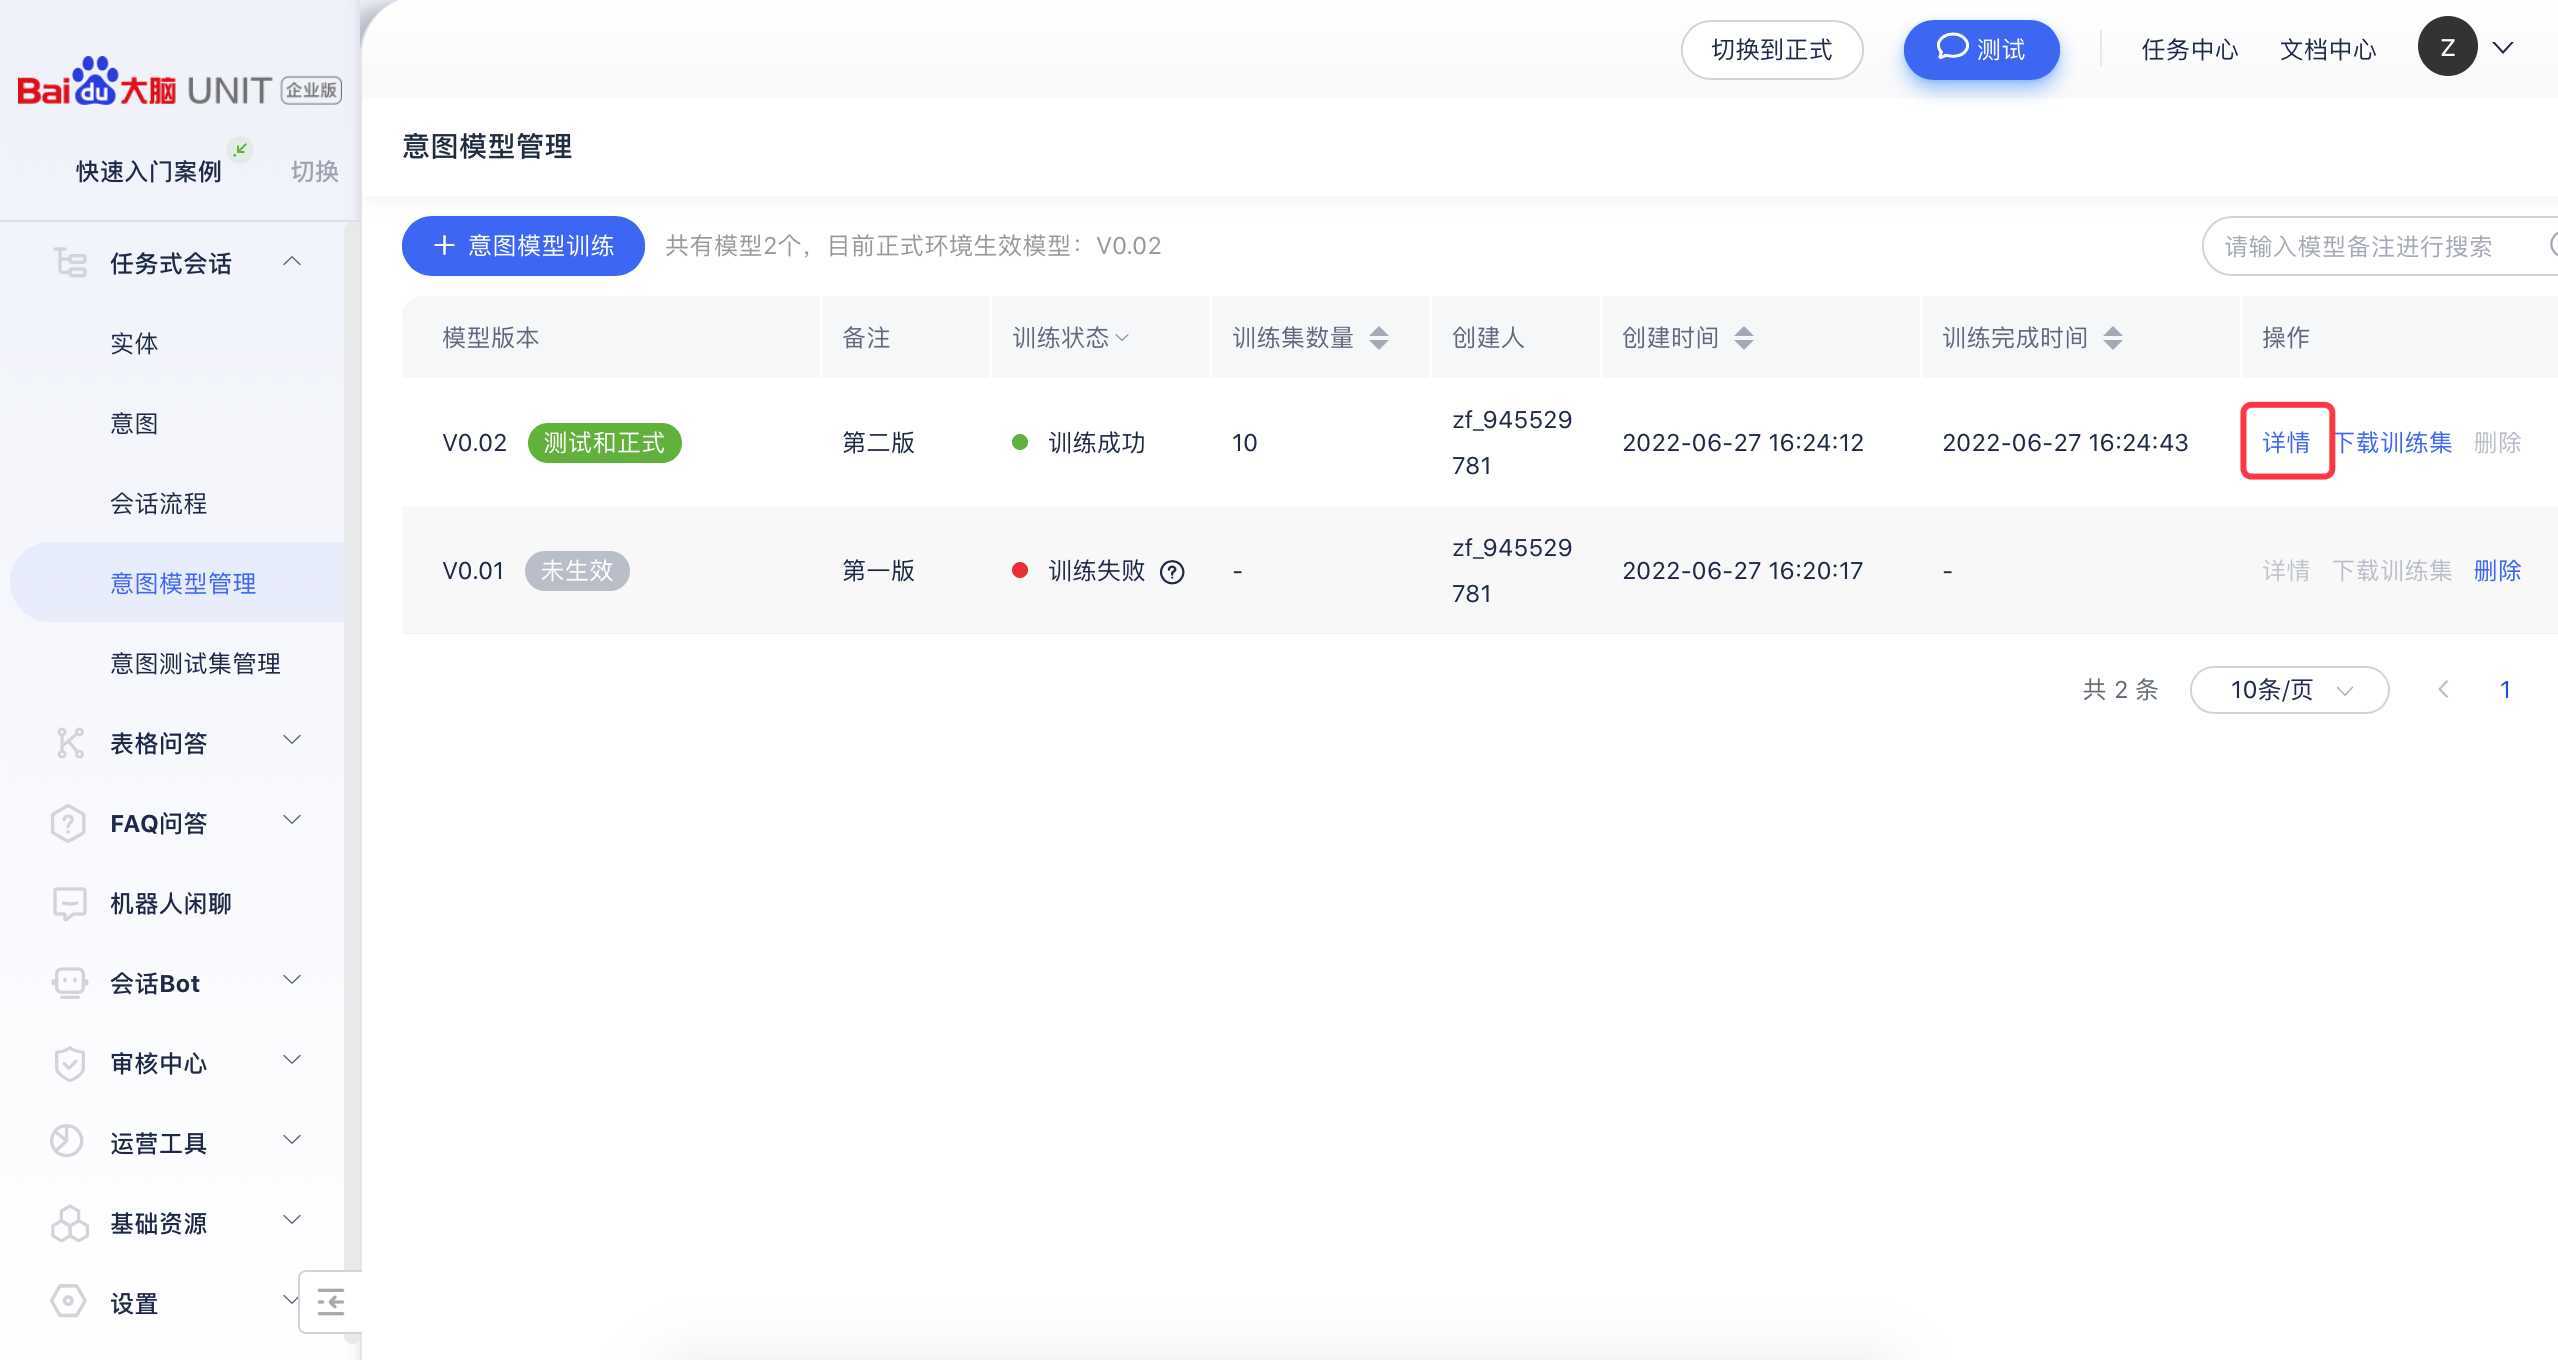The width and height of the screenshot is (2558, 1360).
Task: Collapse the 任务式会话 section chevron
Action: [x=292, y=262]
